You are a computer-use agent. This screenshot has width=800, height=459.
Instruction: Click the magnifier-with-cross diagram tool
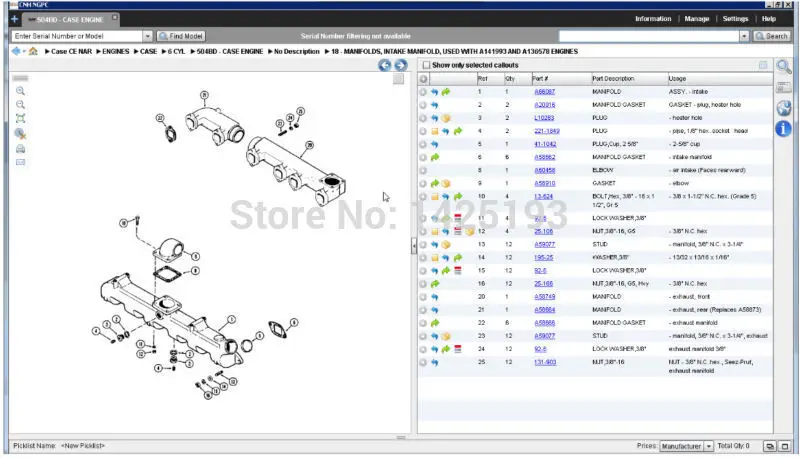click(20, 134)
